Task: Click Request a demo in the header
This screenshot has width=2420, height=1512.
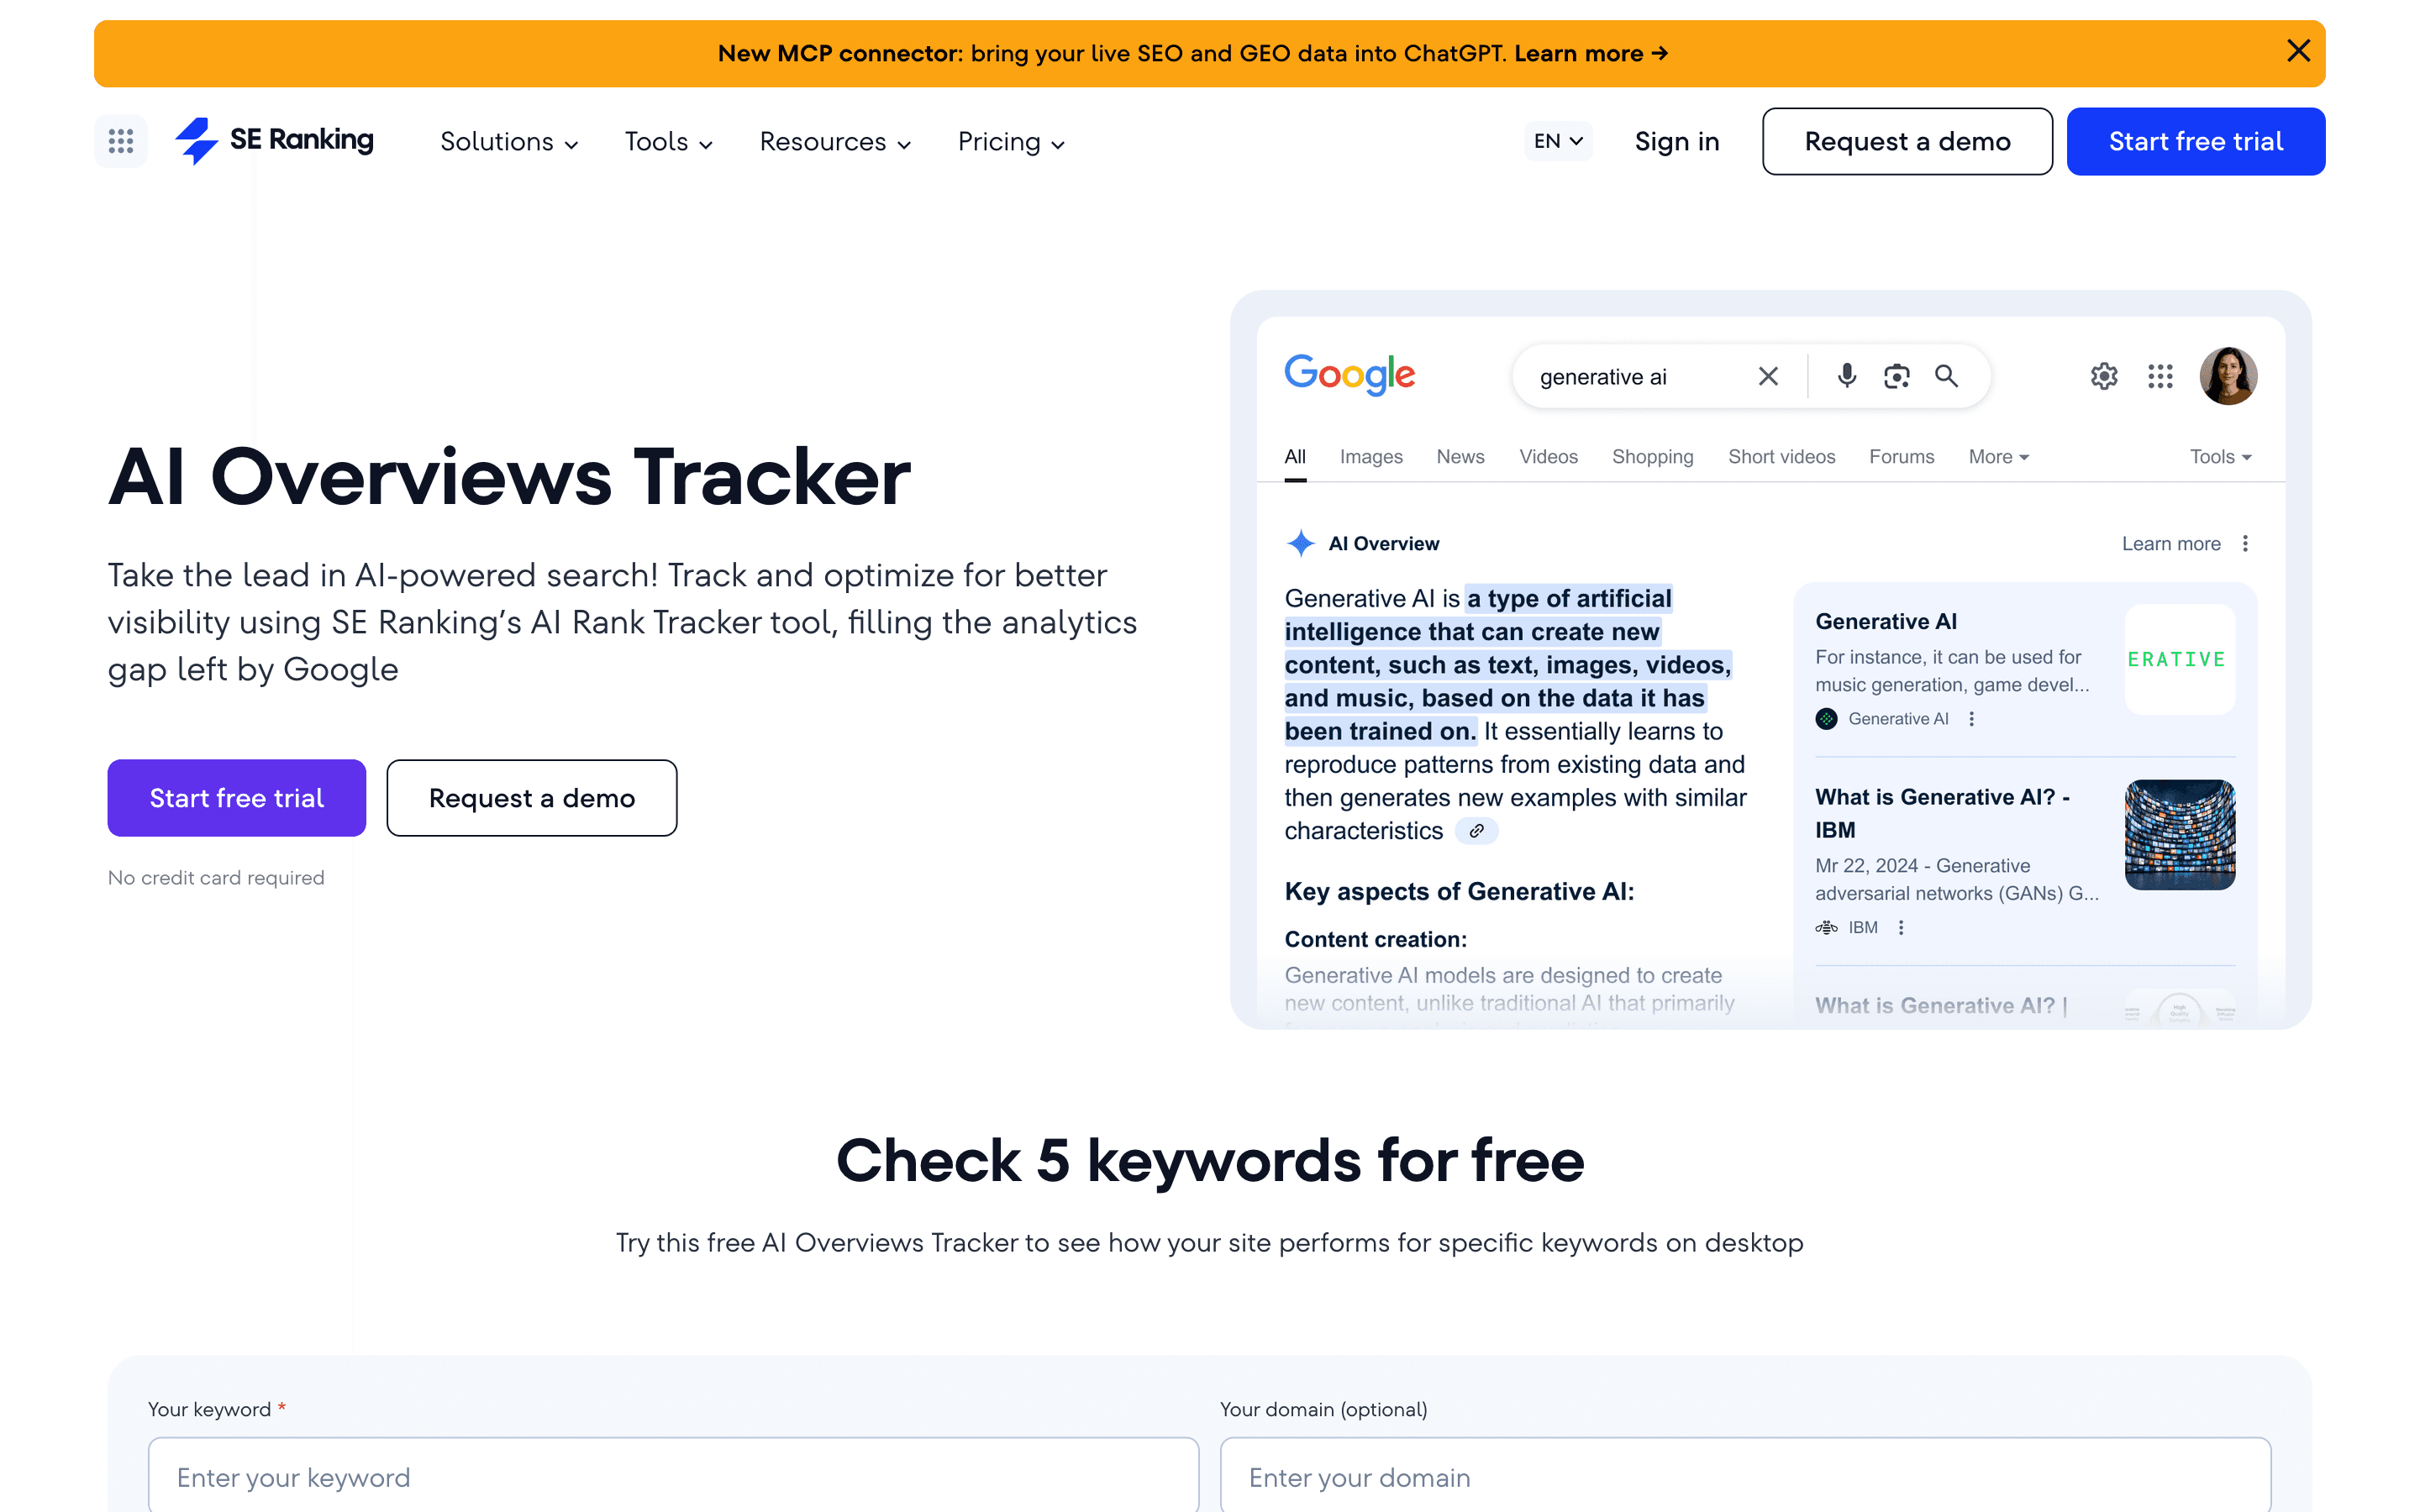Action: click(1907, 141)
